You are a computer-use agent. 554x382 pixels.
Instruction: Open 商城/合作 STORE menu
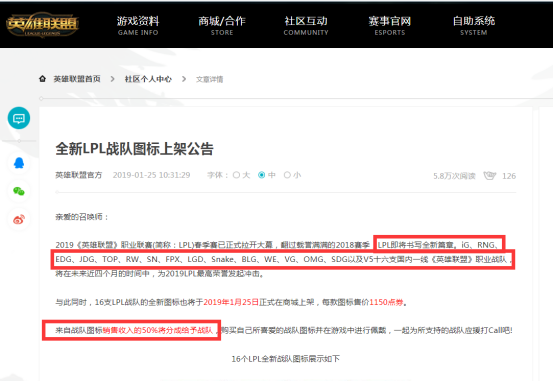[x=222, y=25]
